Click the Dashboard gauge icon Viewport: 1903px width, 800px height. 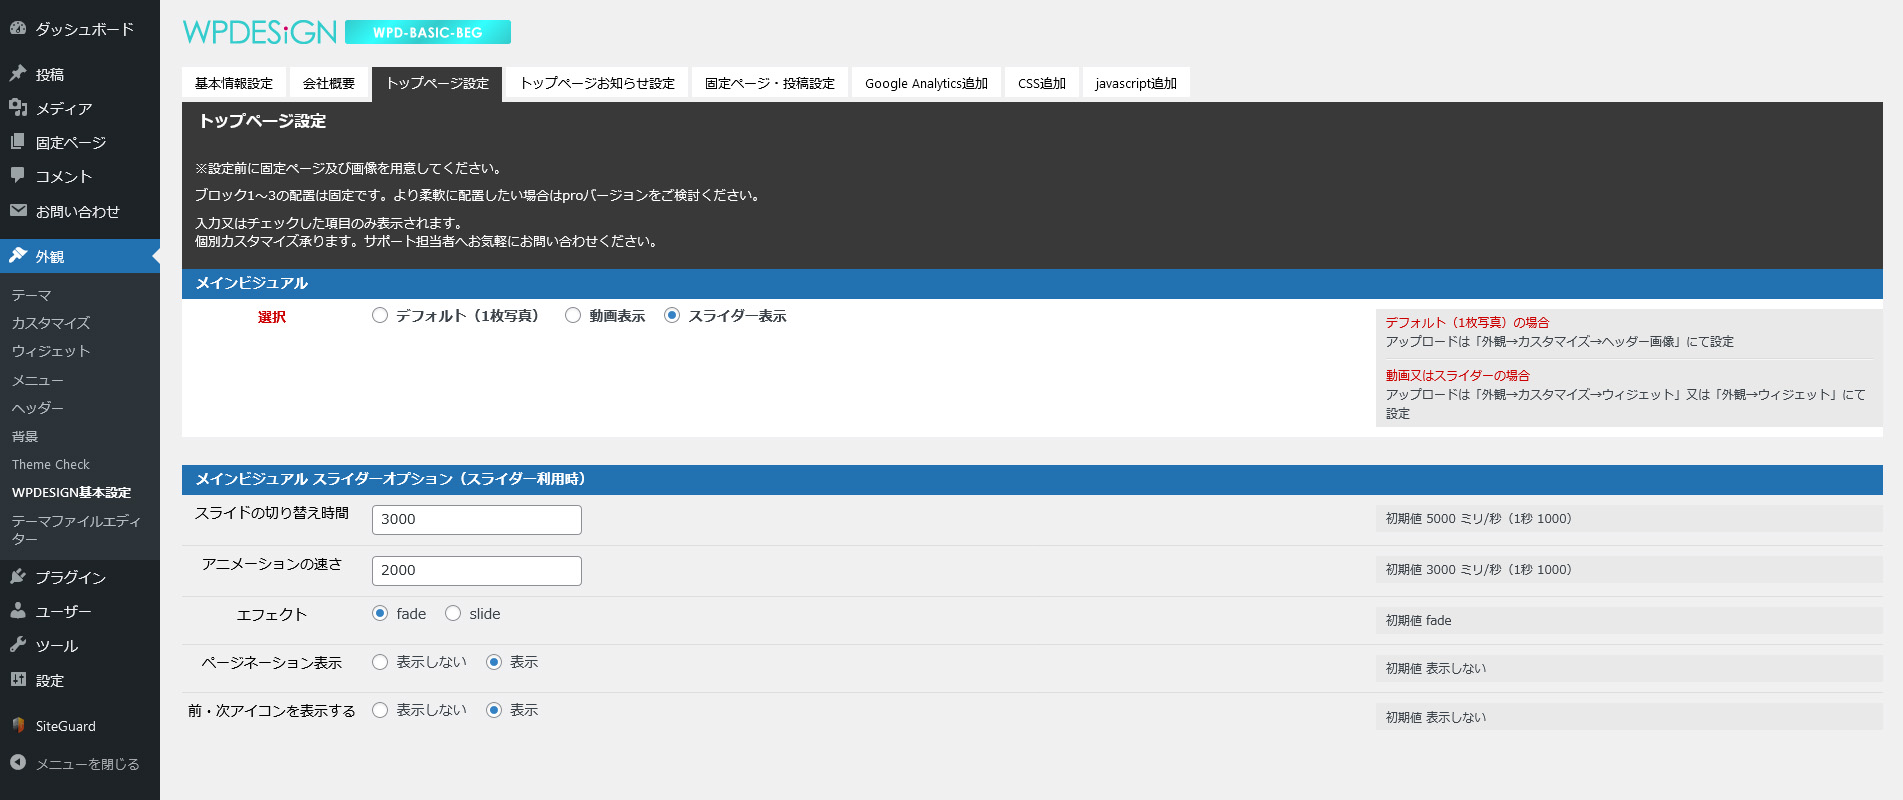click(18, 28)
